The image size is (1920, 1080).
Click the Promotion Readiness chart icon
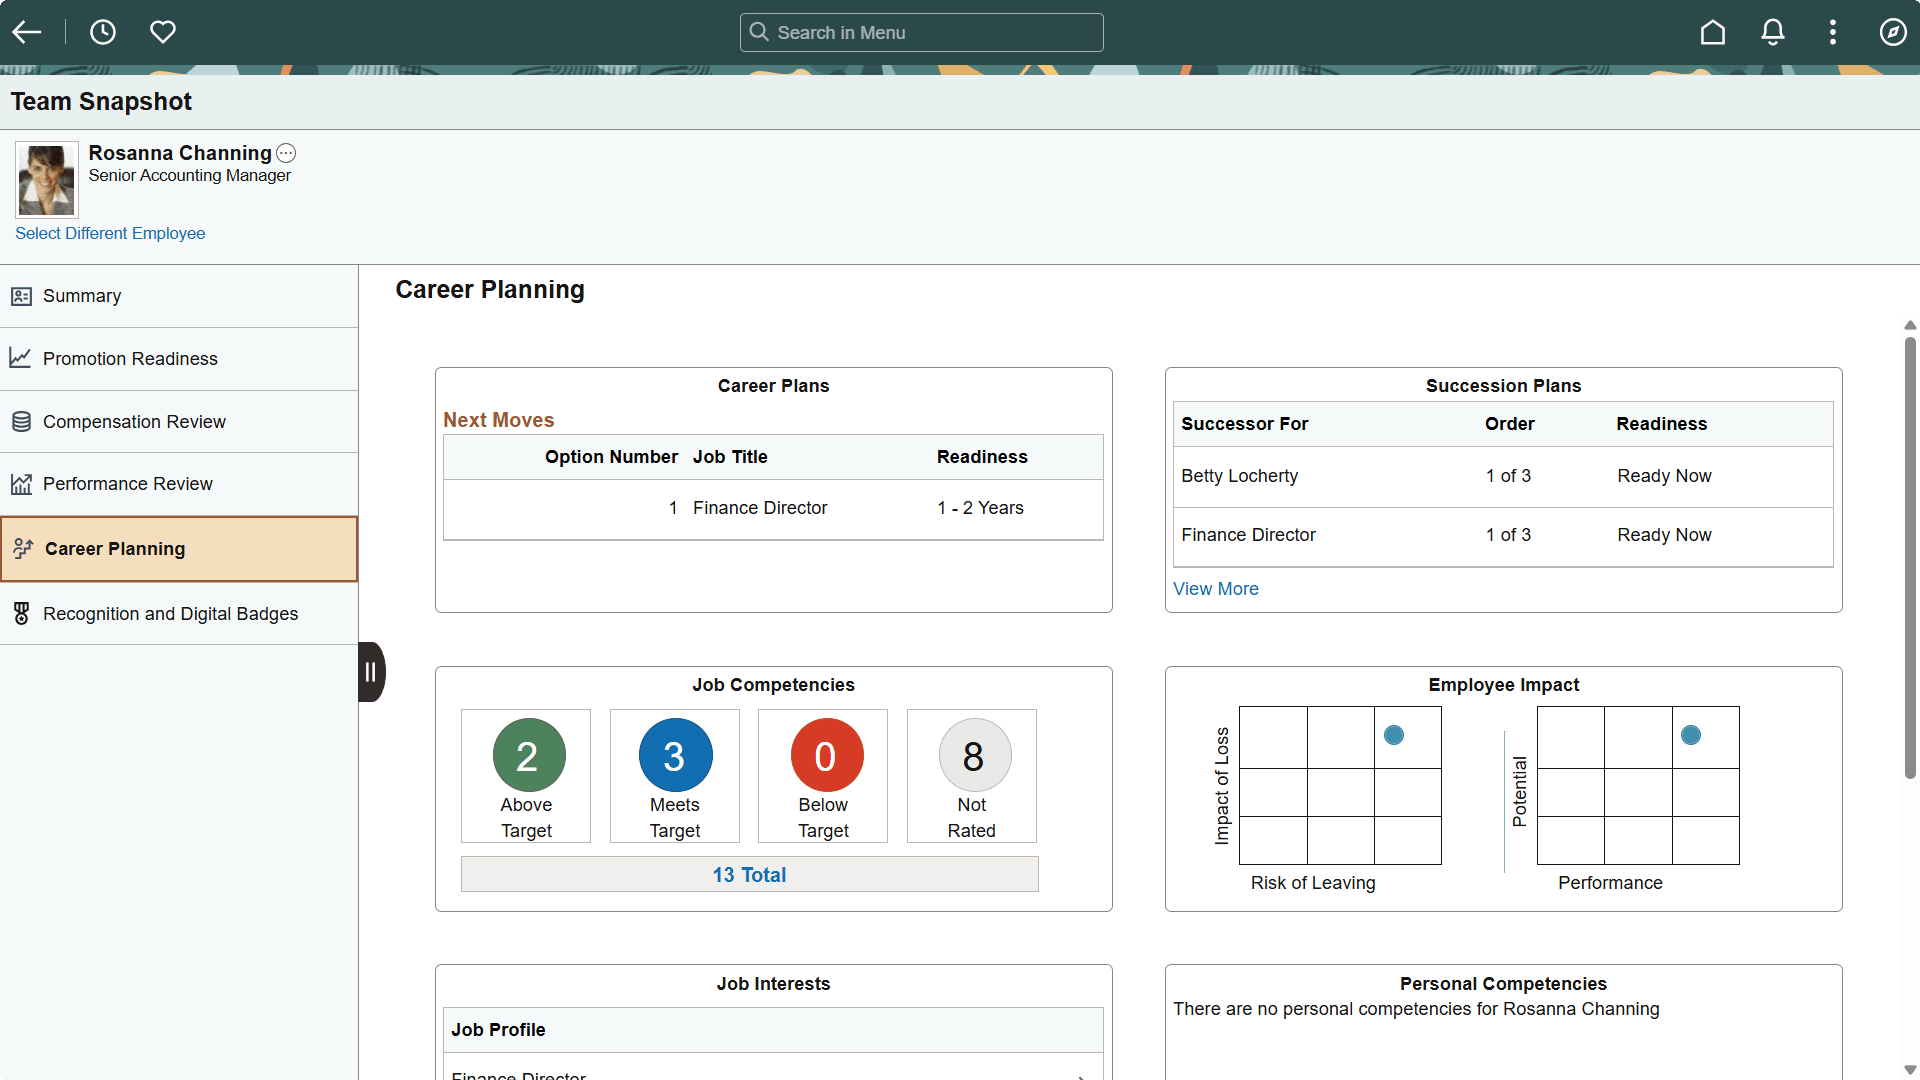coord(21,358)
